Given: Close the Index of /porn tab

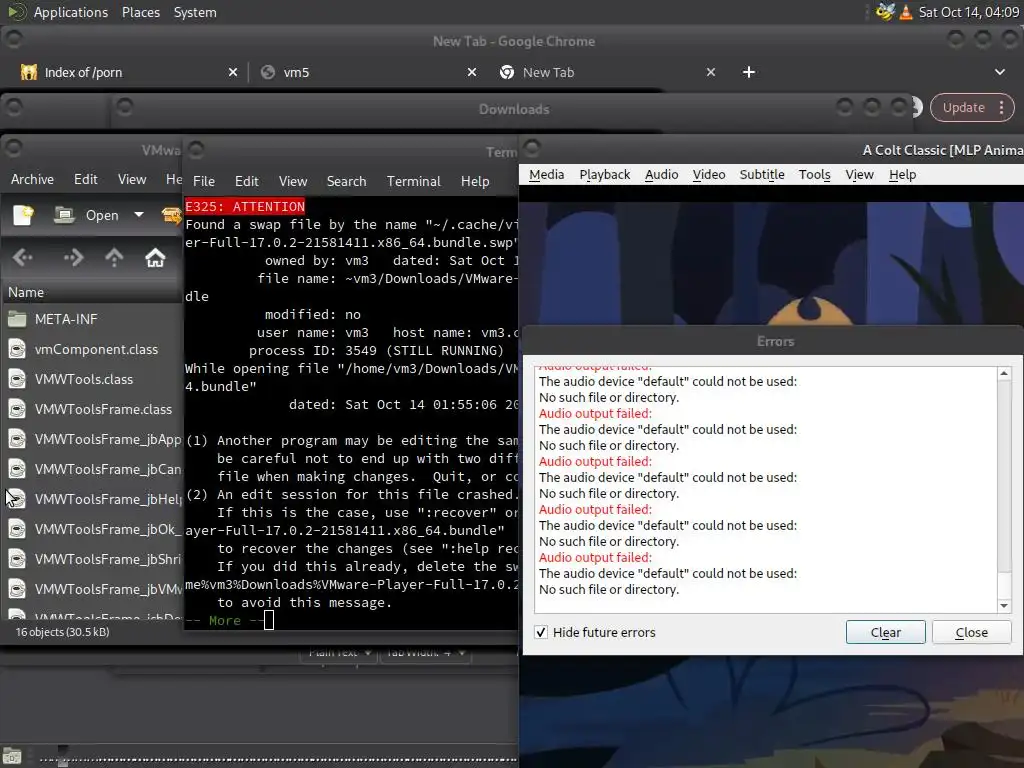Looking at the screenshot, I should [x=232, y=72].
